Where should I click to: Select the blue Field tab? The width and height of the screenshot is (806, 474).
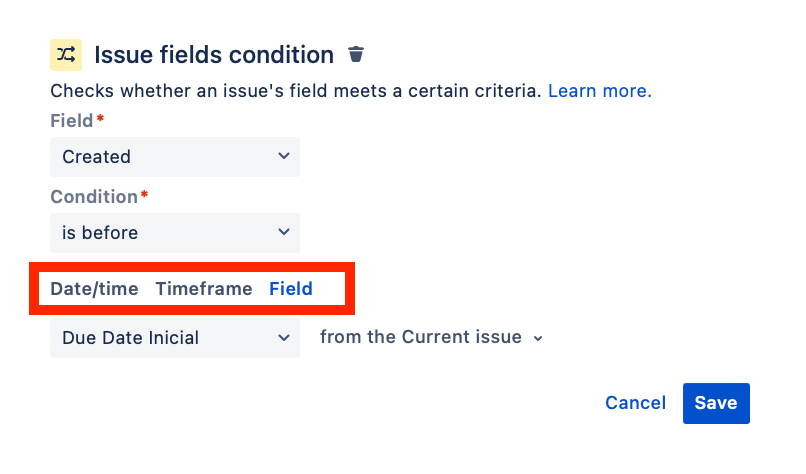pos(291,289)
